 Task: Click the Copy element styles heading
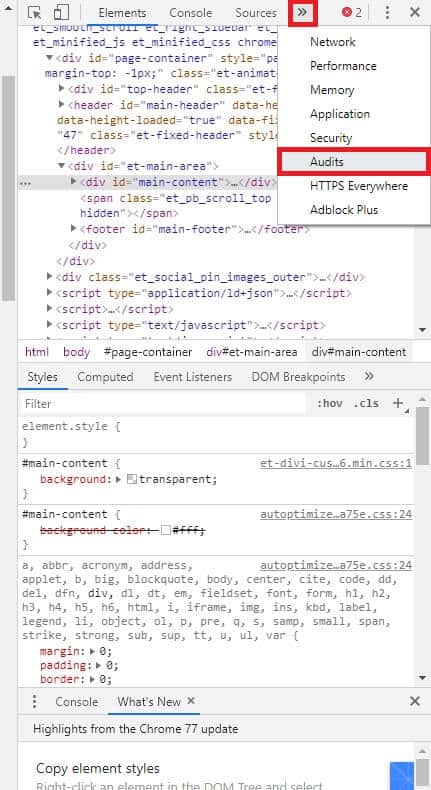98,768
